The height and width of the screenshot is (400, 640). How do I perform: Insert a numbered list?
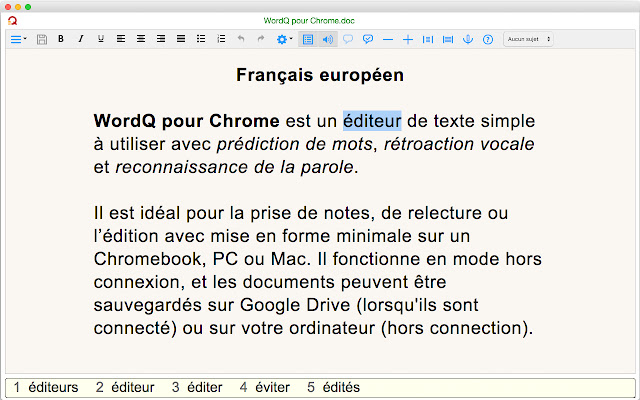(x=221, y=39)
